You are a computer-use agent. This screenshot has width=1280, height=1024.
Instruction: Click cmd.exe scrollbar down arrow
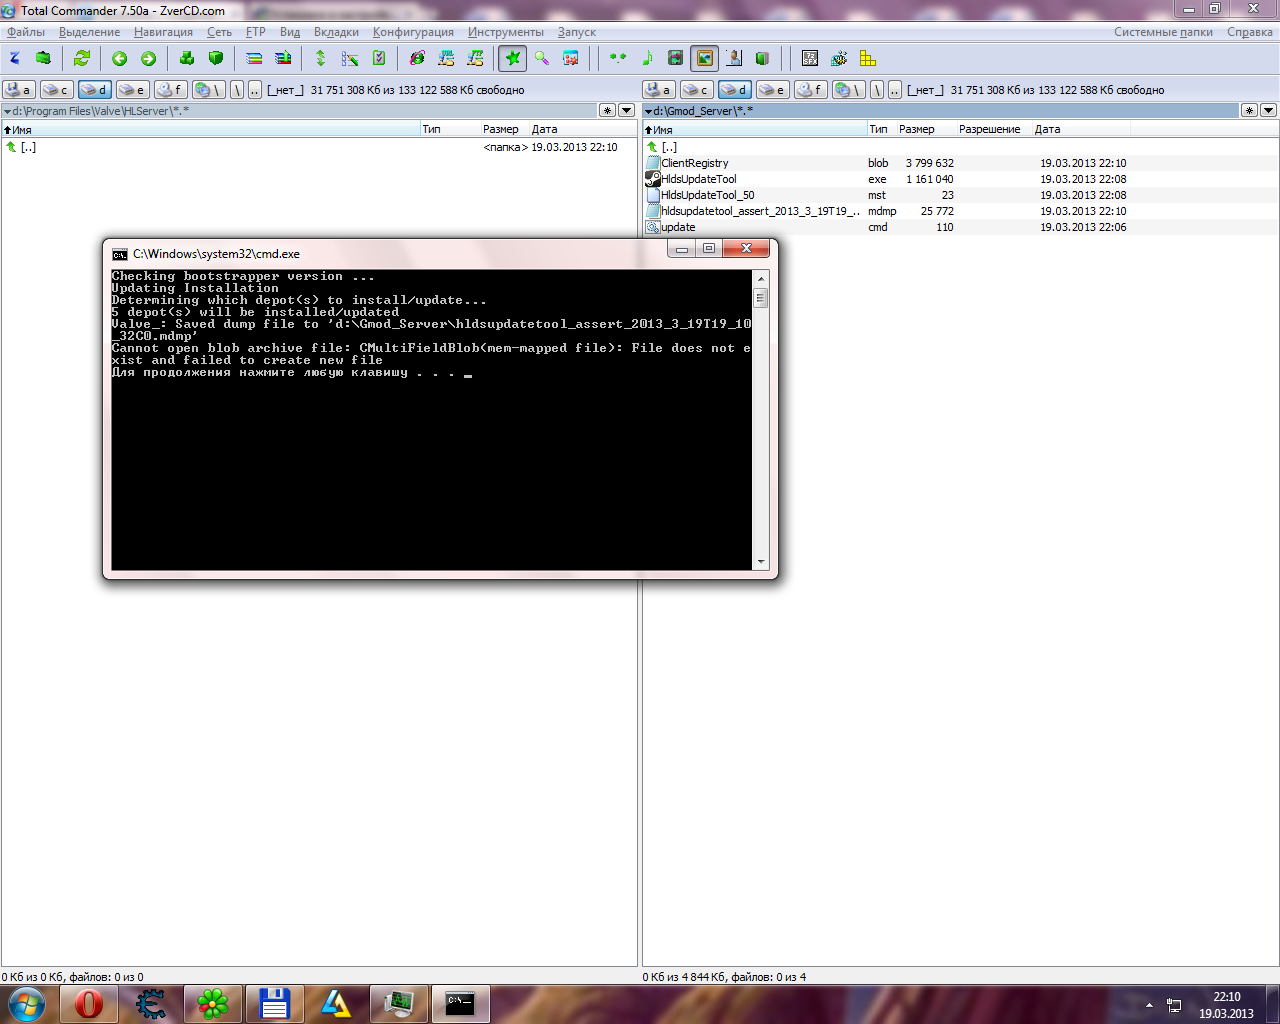point(761,562)
